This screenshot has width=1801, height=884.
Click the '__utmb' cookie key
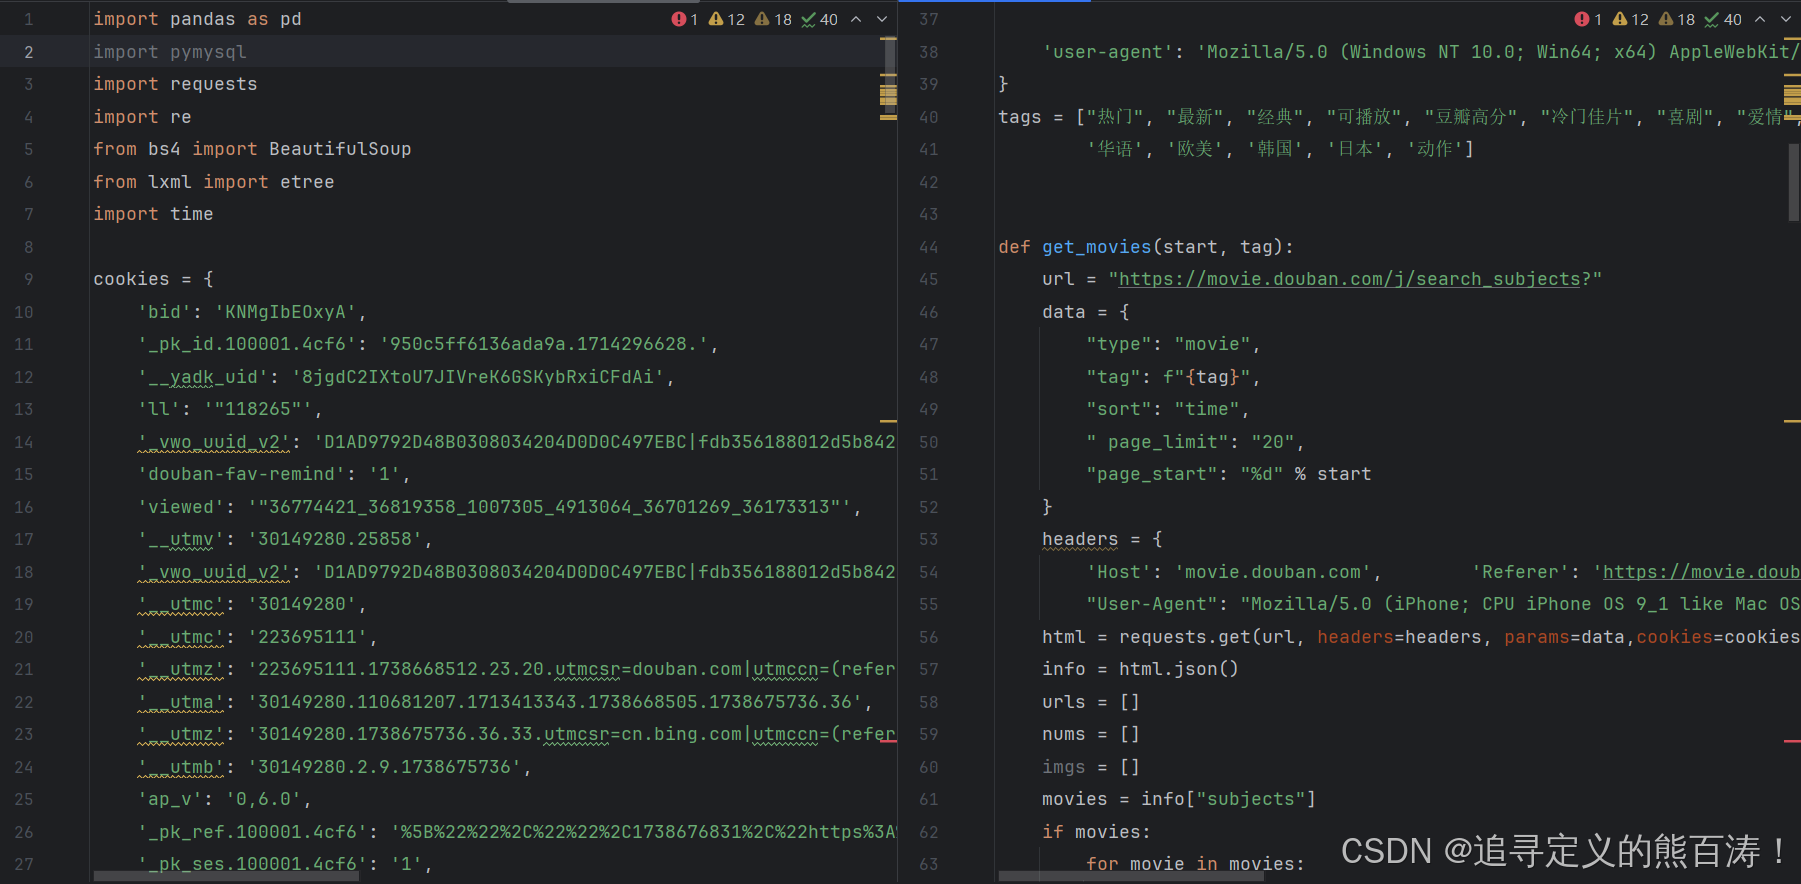tap(181, 767)
